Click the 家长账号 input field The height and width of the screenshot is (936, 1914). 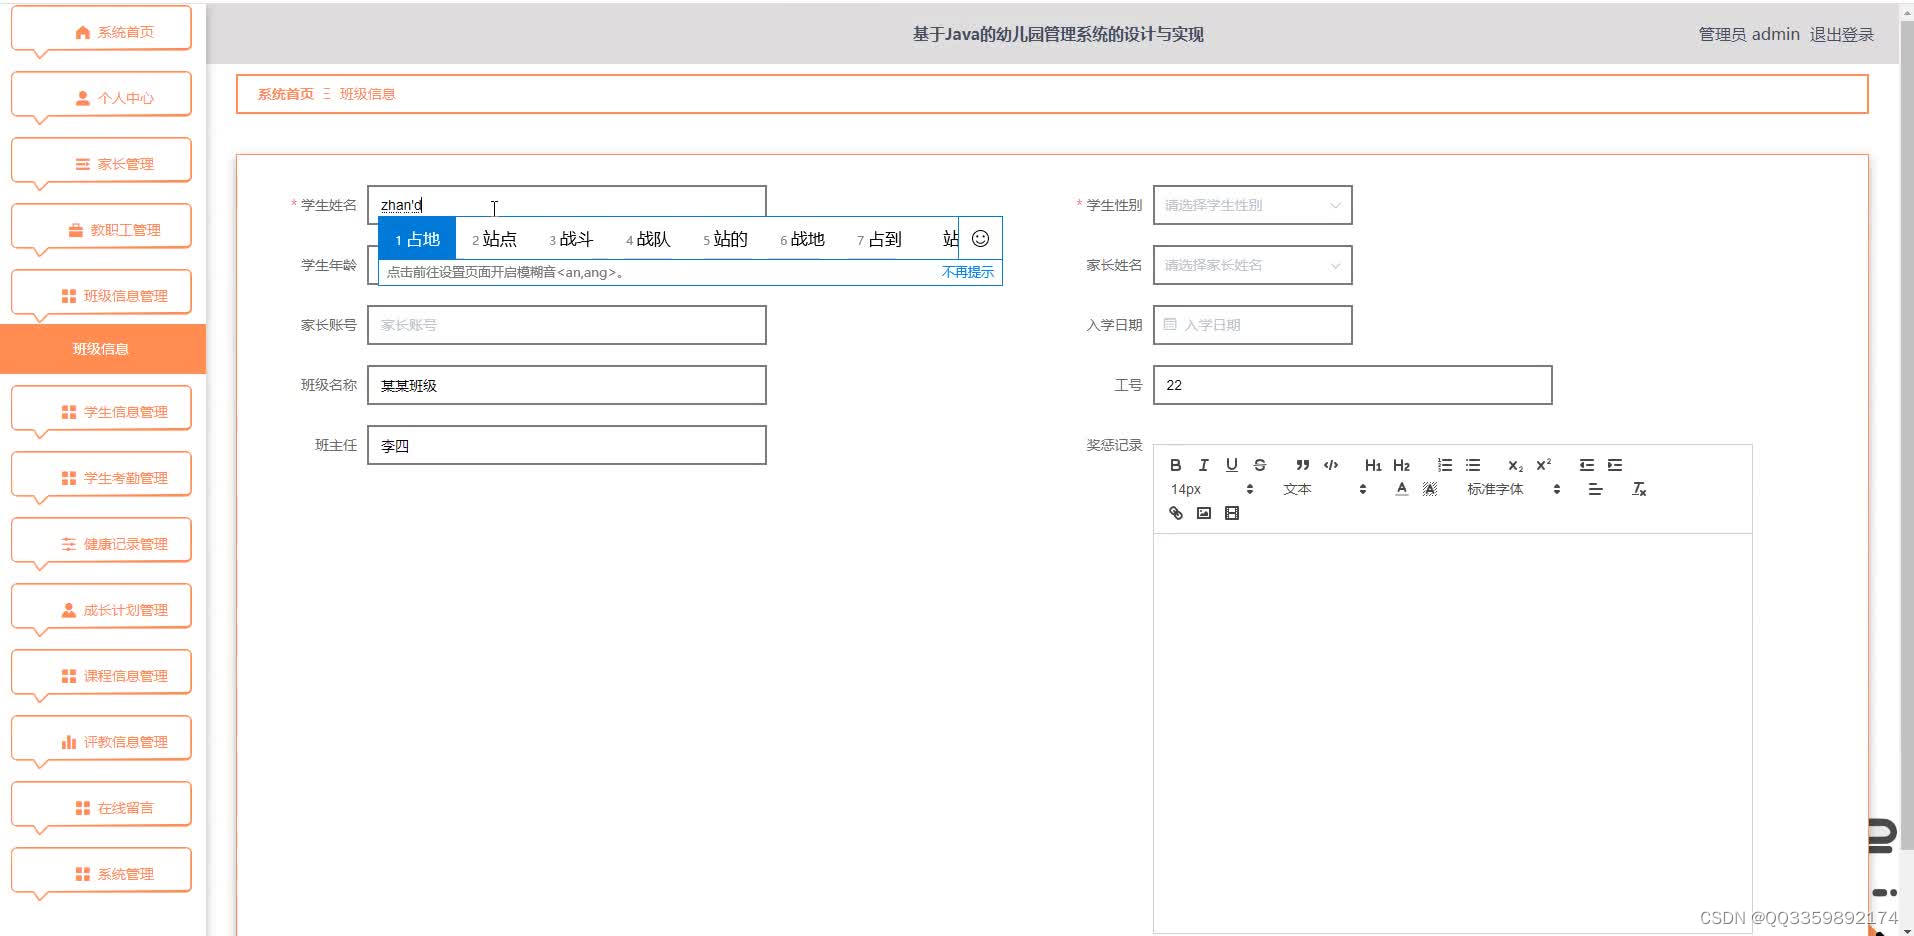(567, 325)
